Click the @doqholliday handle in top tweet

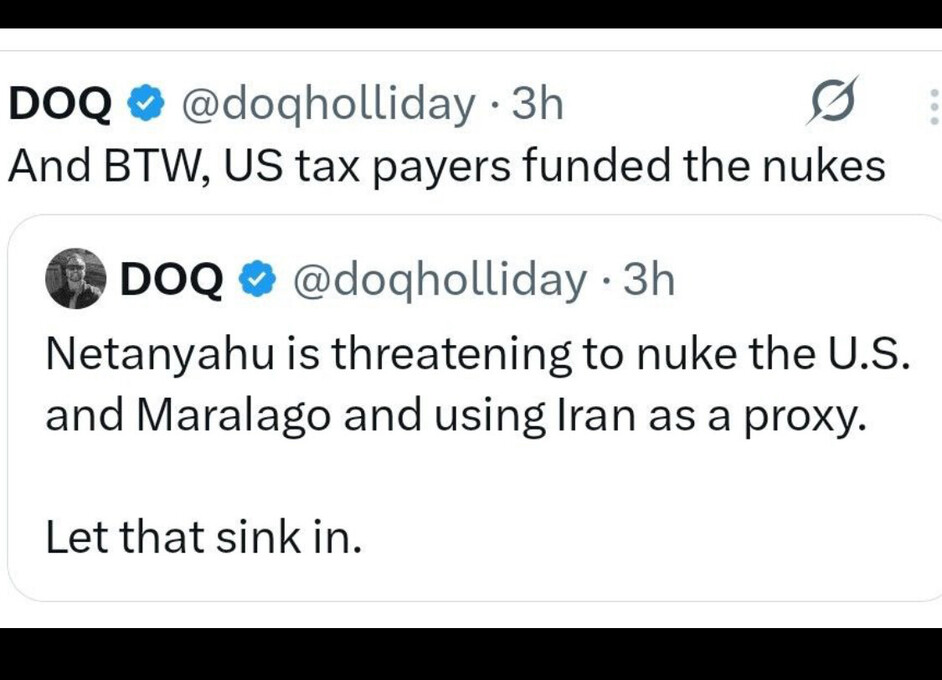[325, 104]
